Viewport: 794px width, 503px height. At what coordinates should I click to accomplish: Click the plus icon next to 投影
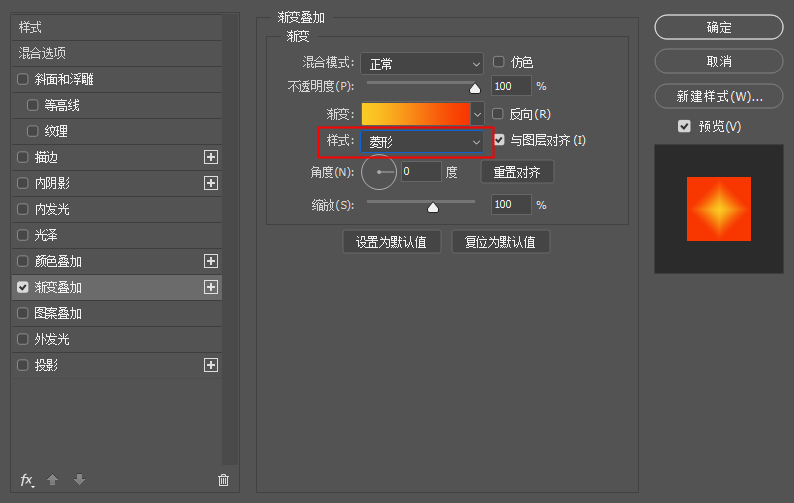[211, 365]
